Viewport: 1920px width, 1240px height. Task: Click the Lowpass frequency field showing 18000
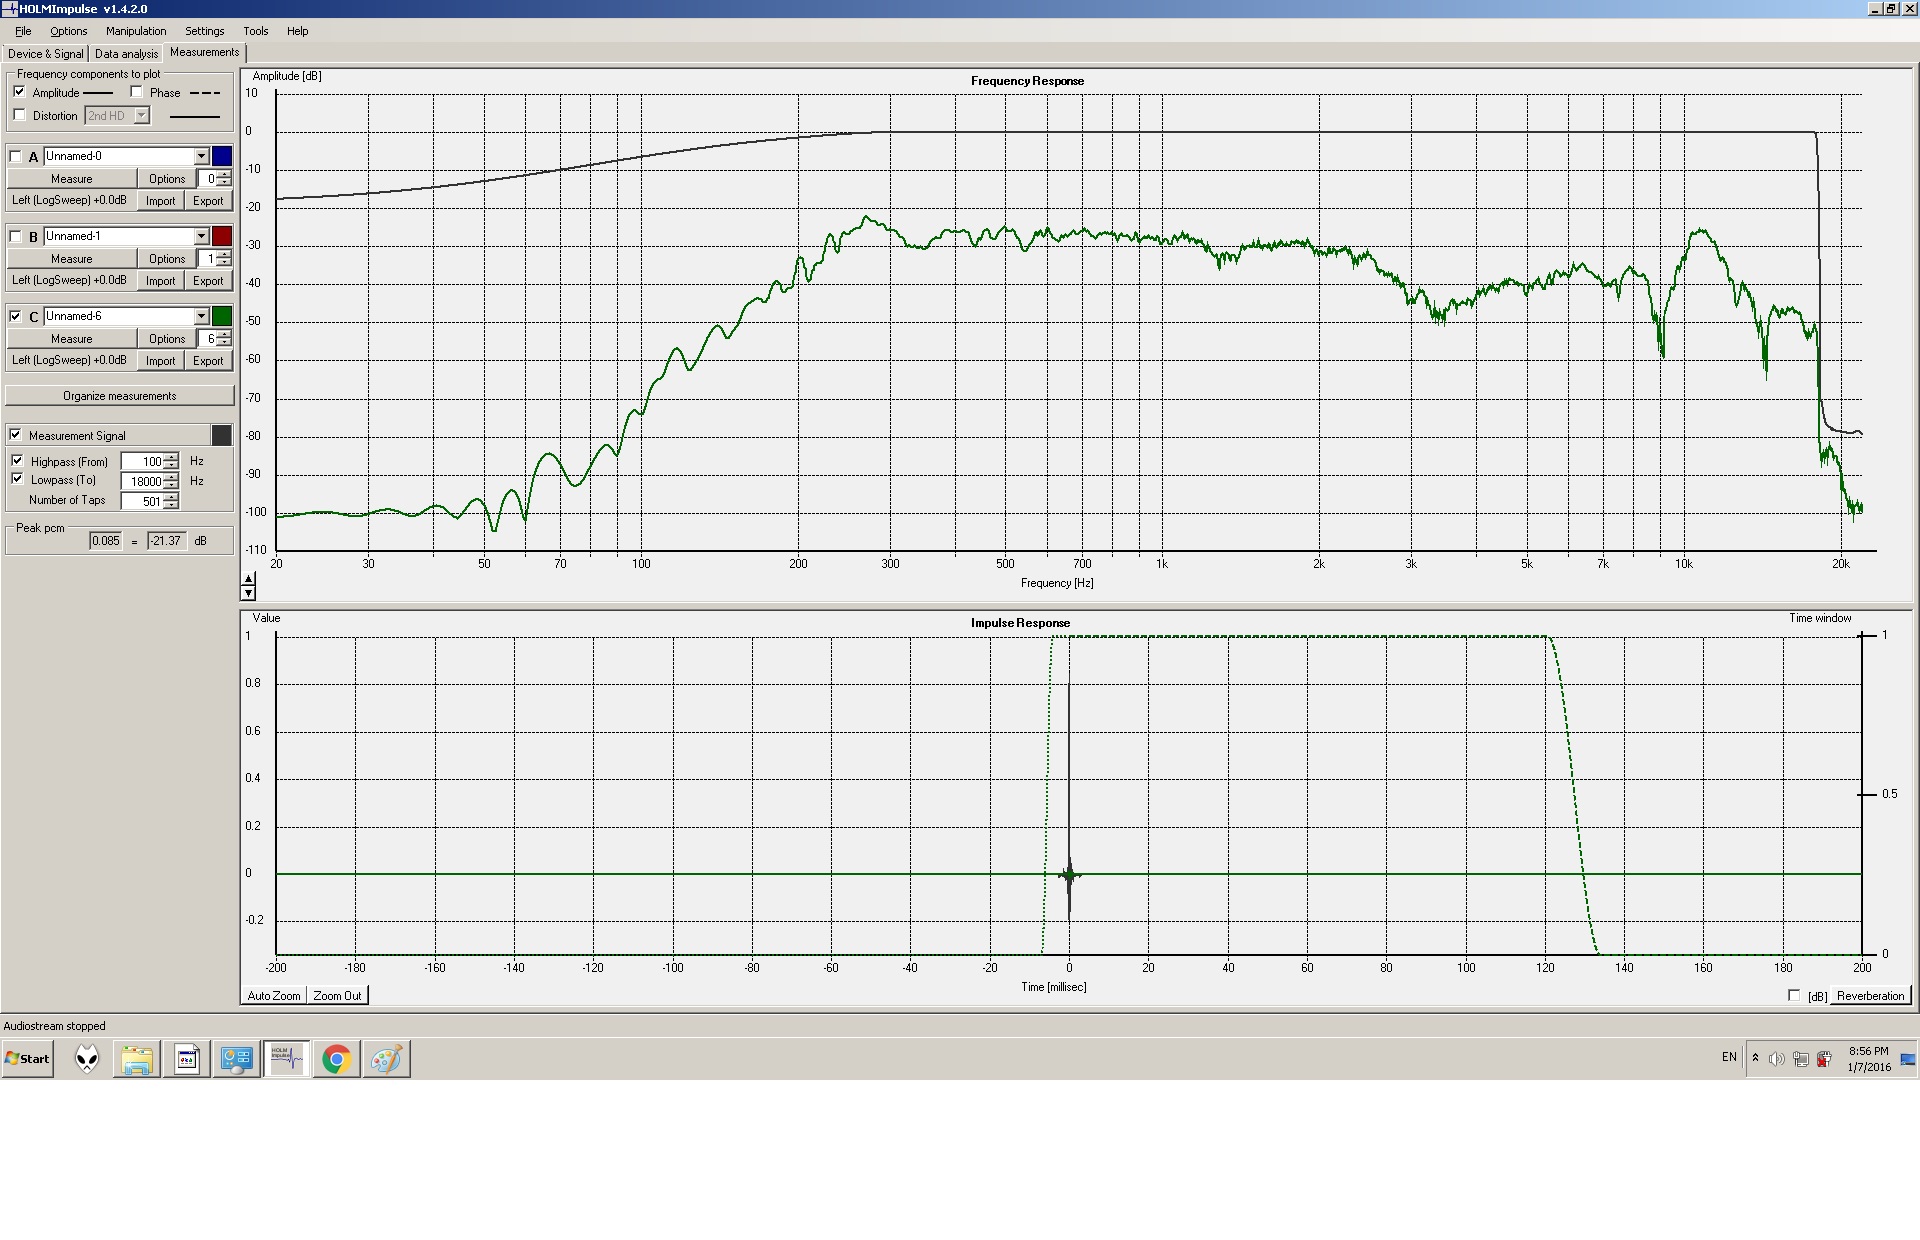coord(143,481)
